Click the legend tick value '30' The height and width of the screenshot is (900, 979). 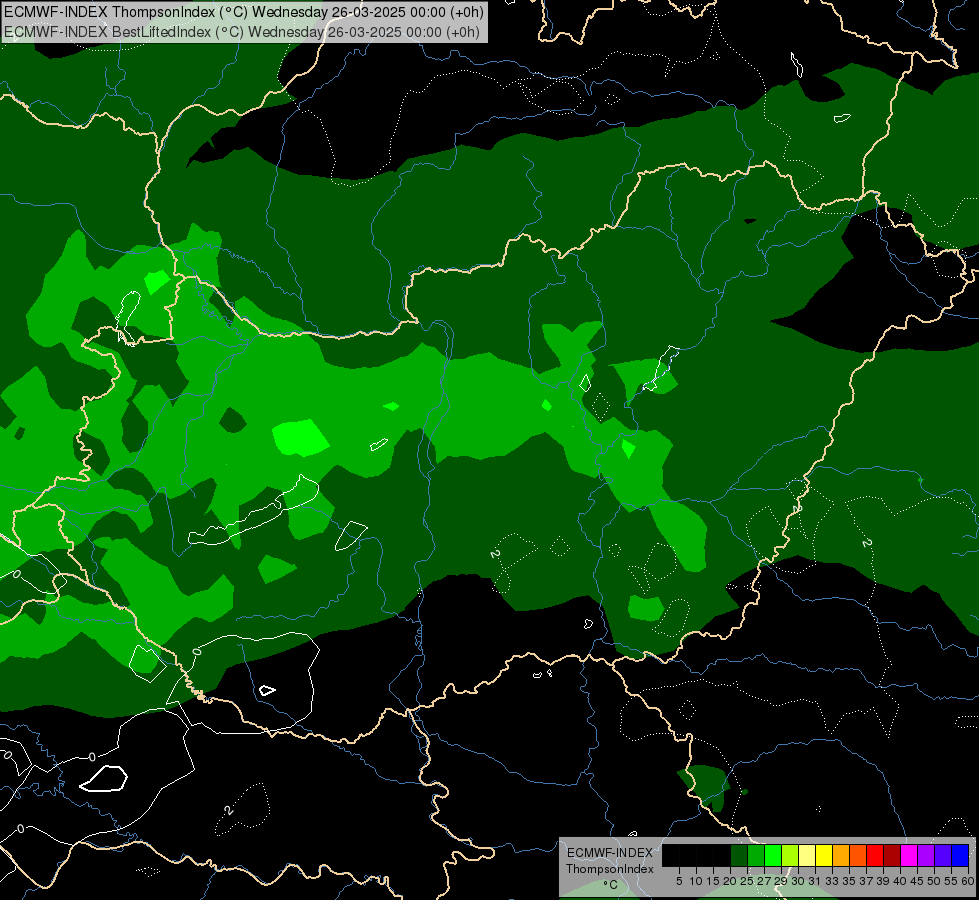tap(799, 881)
